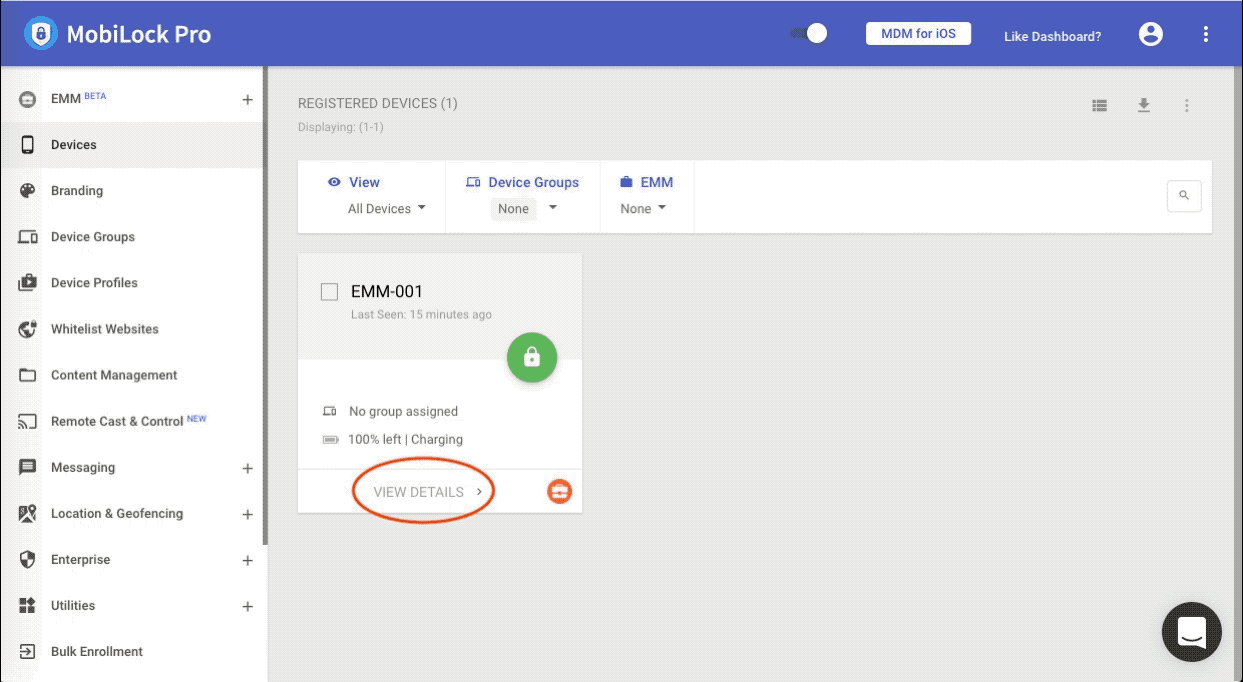Screen dimensions: 1243x682
Task: Switch devices to list view
Action: [x=1100, y=105]
